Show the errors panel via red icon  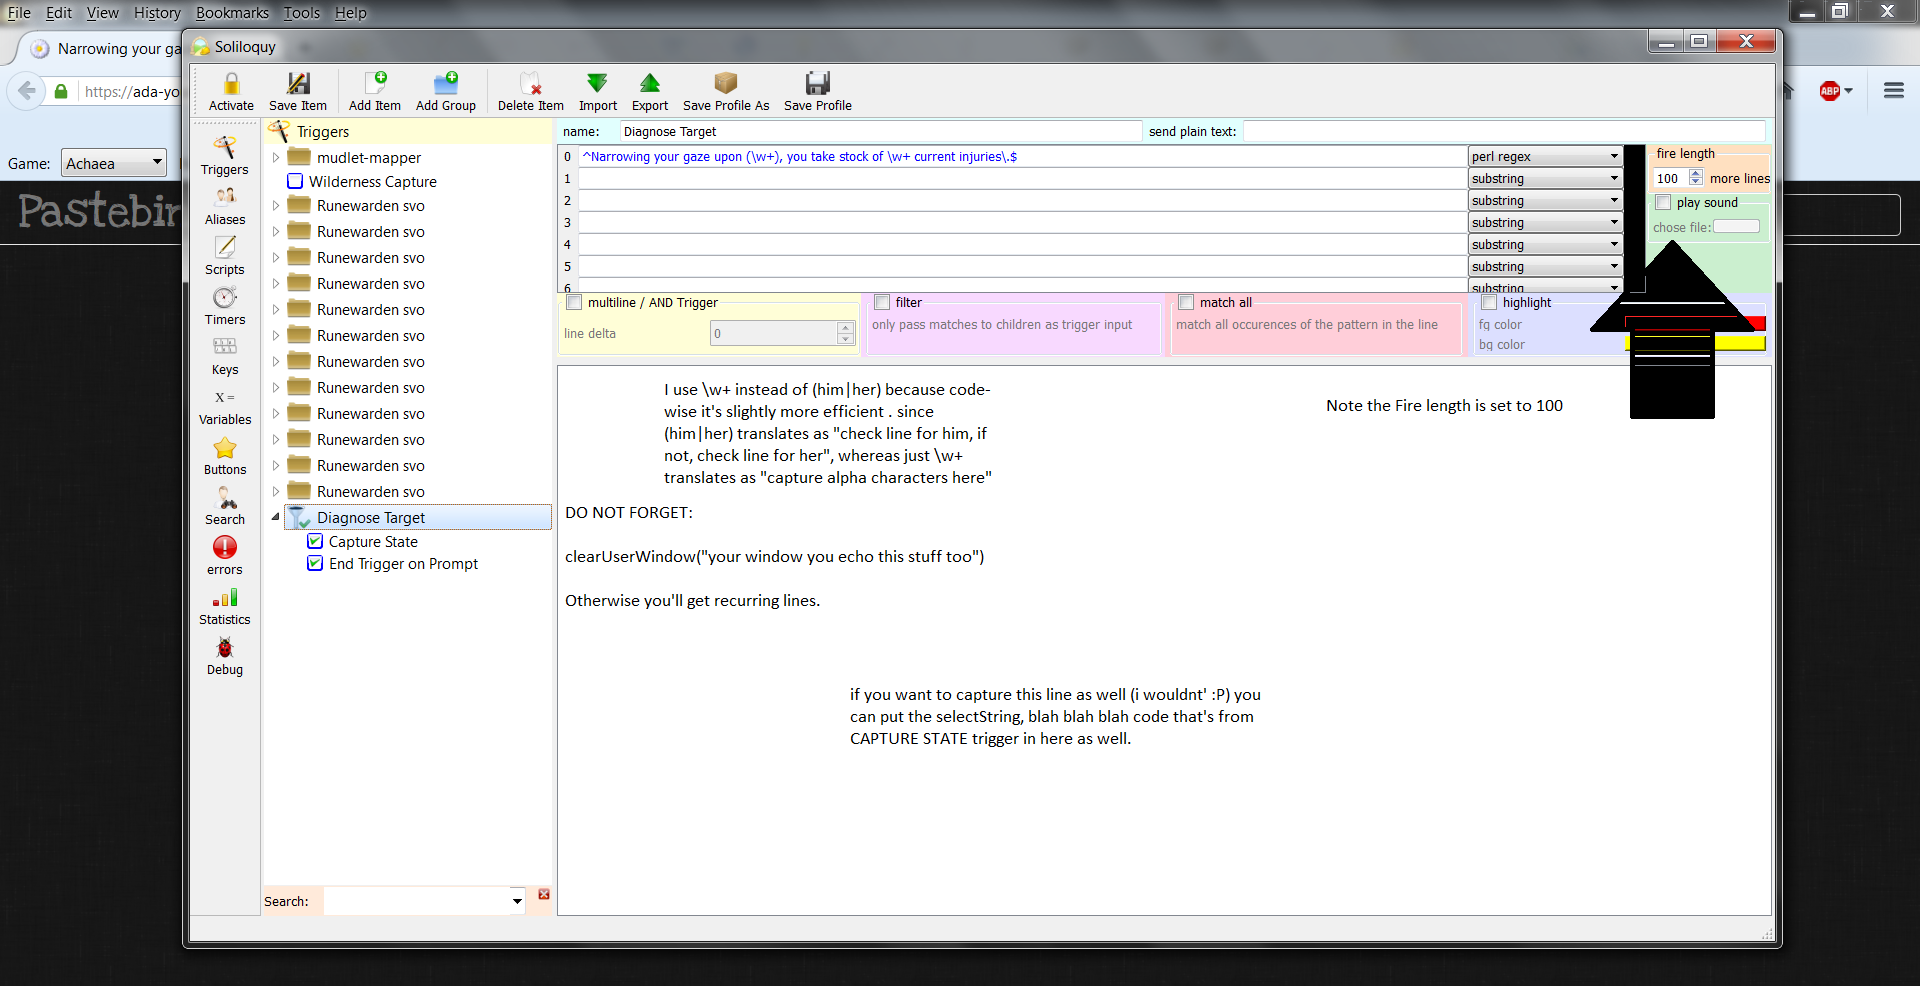pos(225,547)
